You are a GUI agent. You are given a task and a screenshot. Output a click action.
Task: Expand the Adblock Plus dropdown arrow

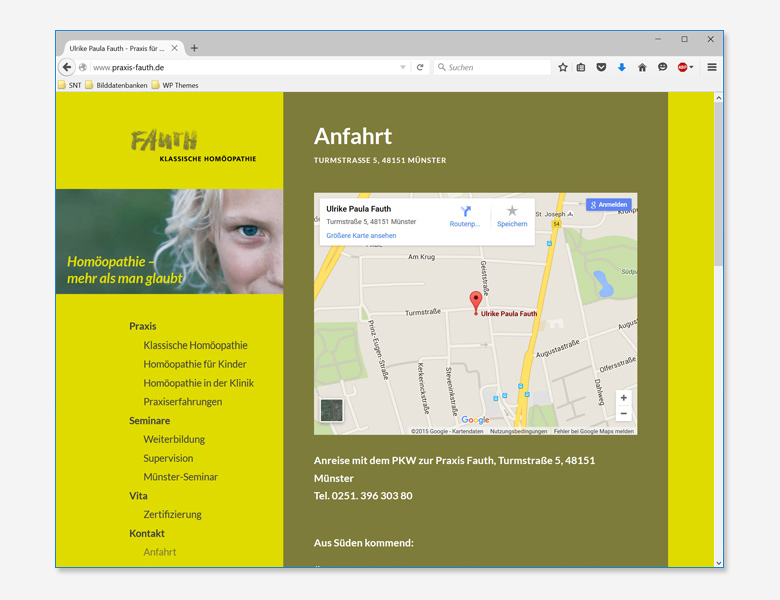tap(691, 67)
